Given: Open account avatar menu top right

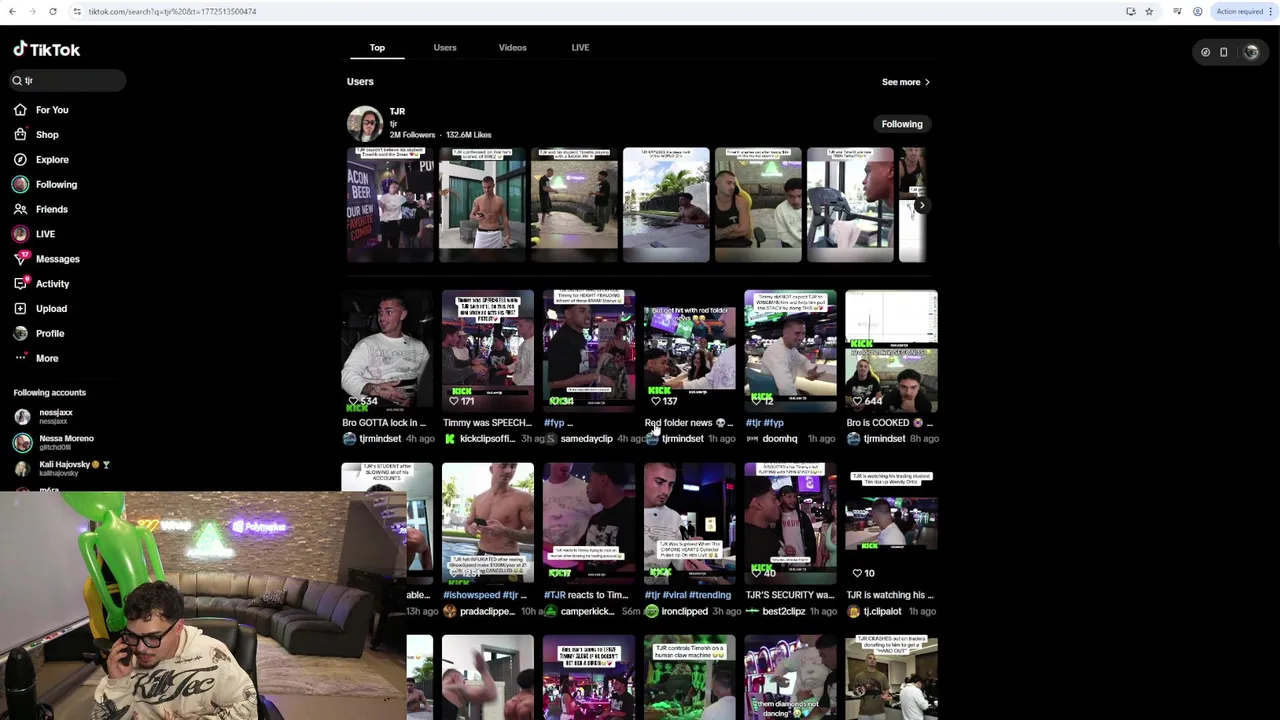Looking at the screenshot, I should pyautogui.click(x=1251, y=52).
